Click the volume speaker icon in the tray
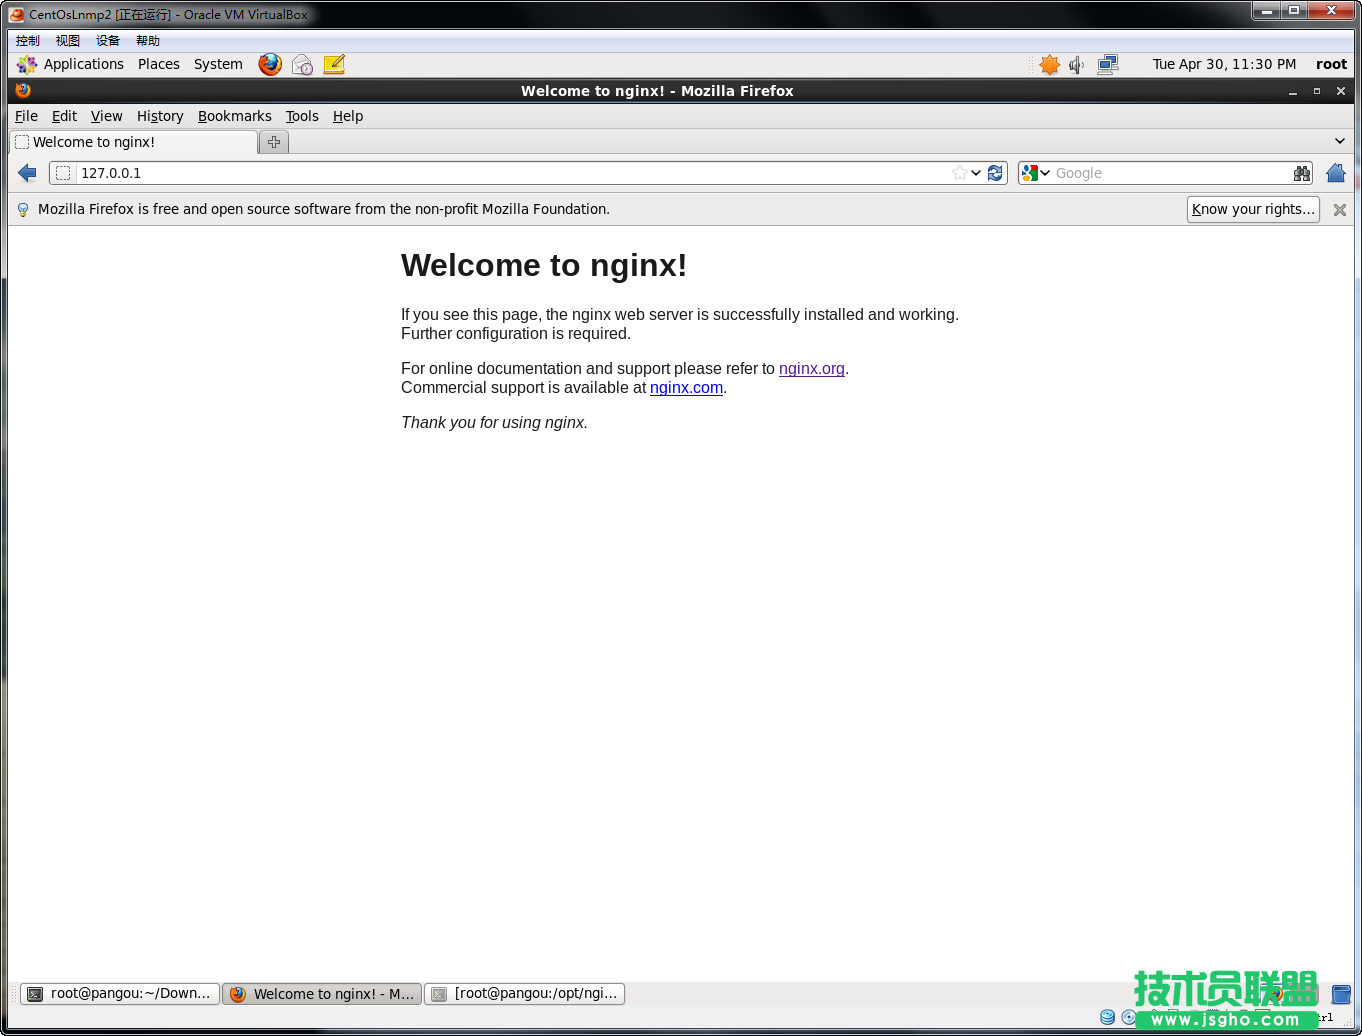This screenshot has height=1036, width=1362. 1076,64
